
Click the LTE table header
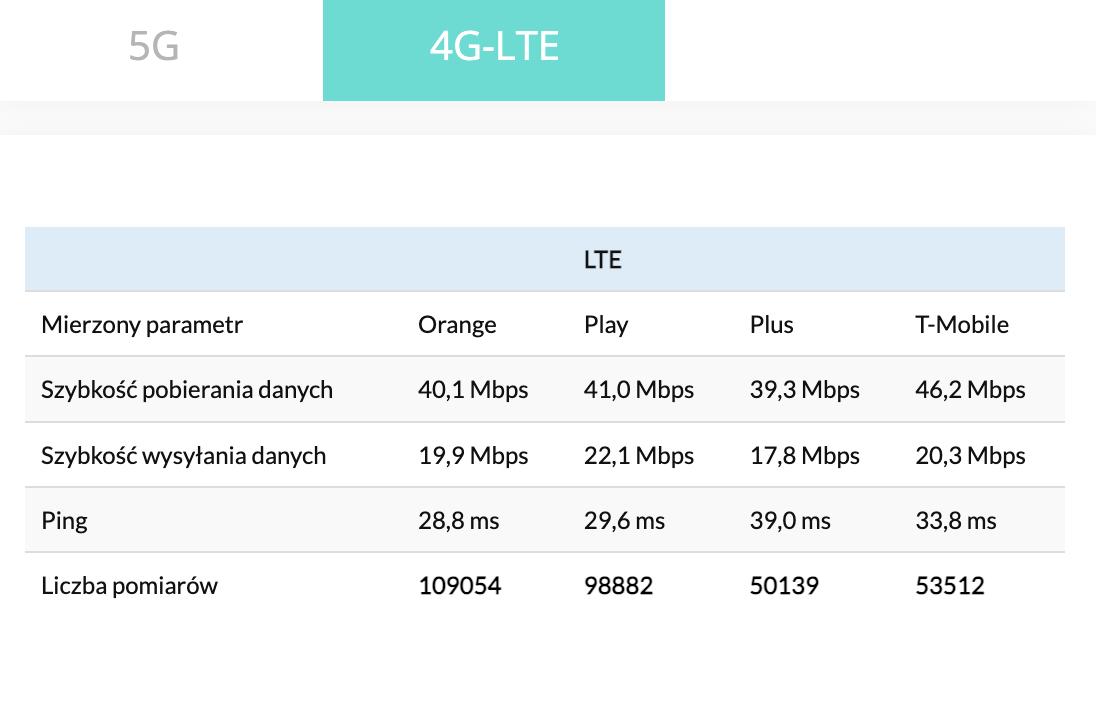click(x=602, y=260)
